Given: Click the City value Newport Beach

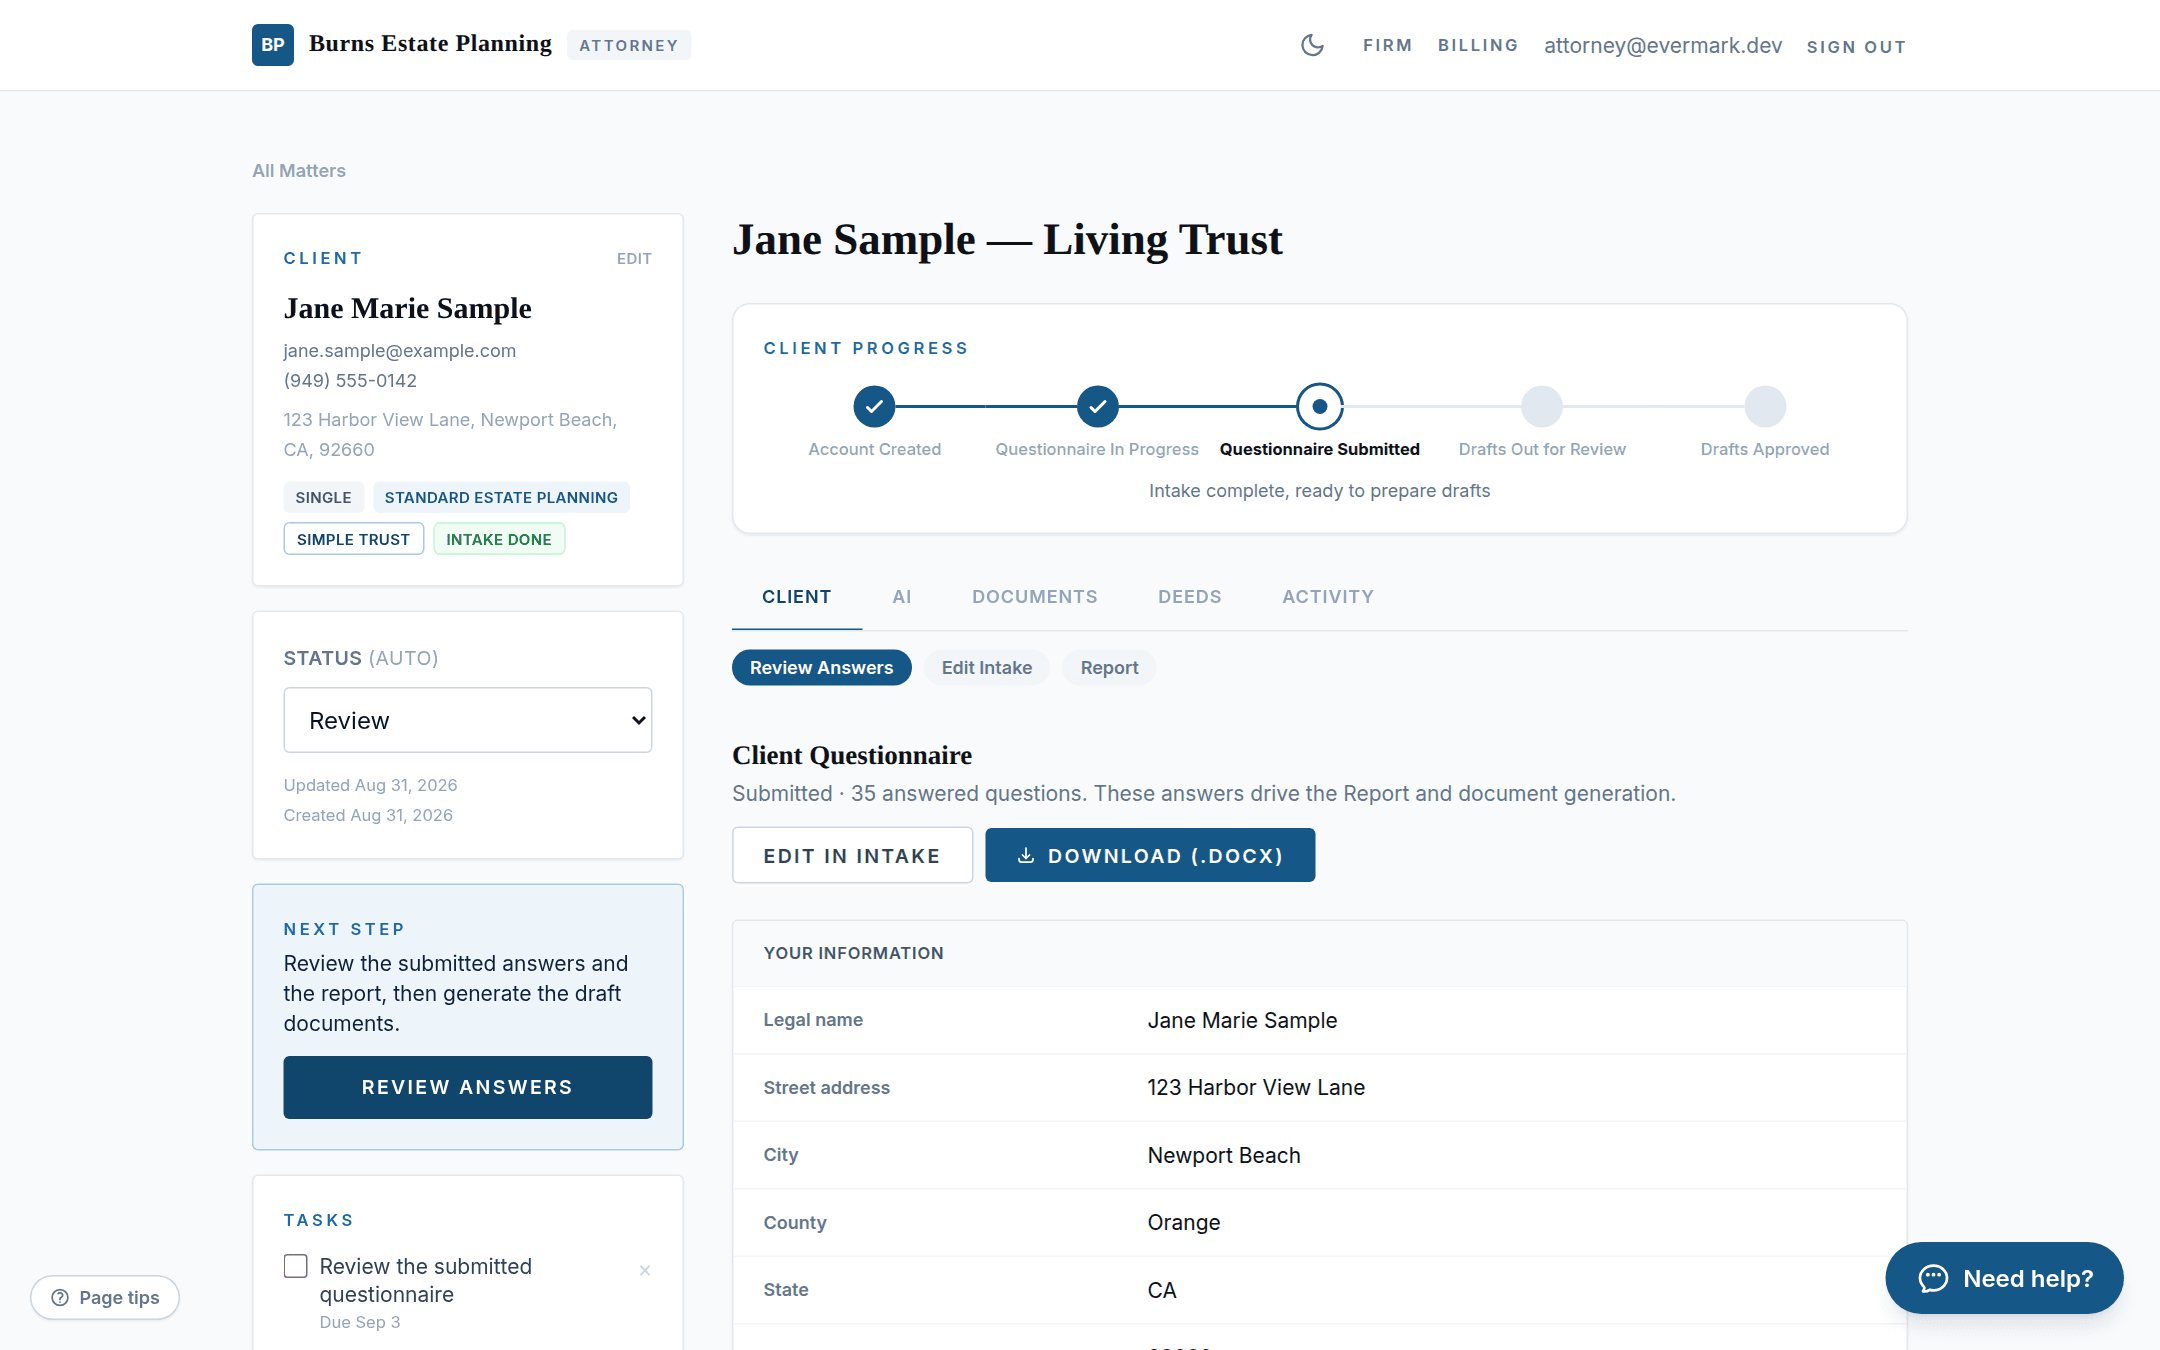Looking at the screenshot, I should (x=1224, y=1155).
